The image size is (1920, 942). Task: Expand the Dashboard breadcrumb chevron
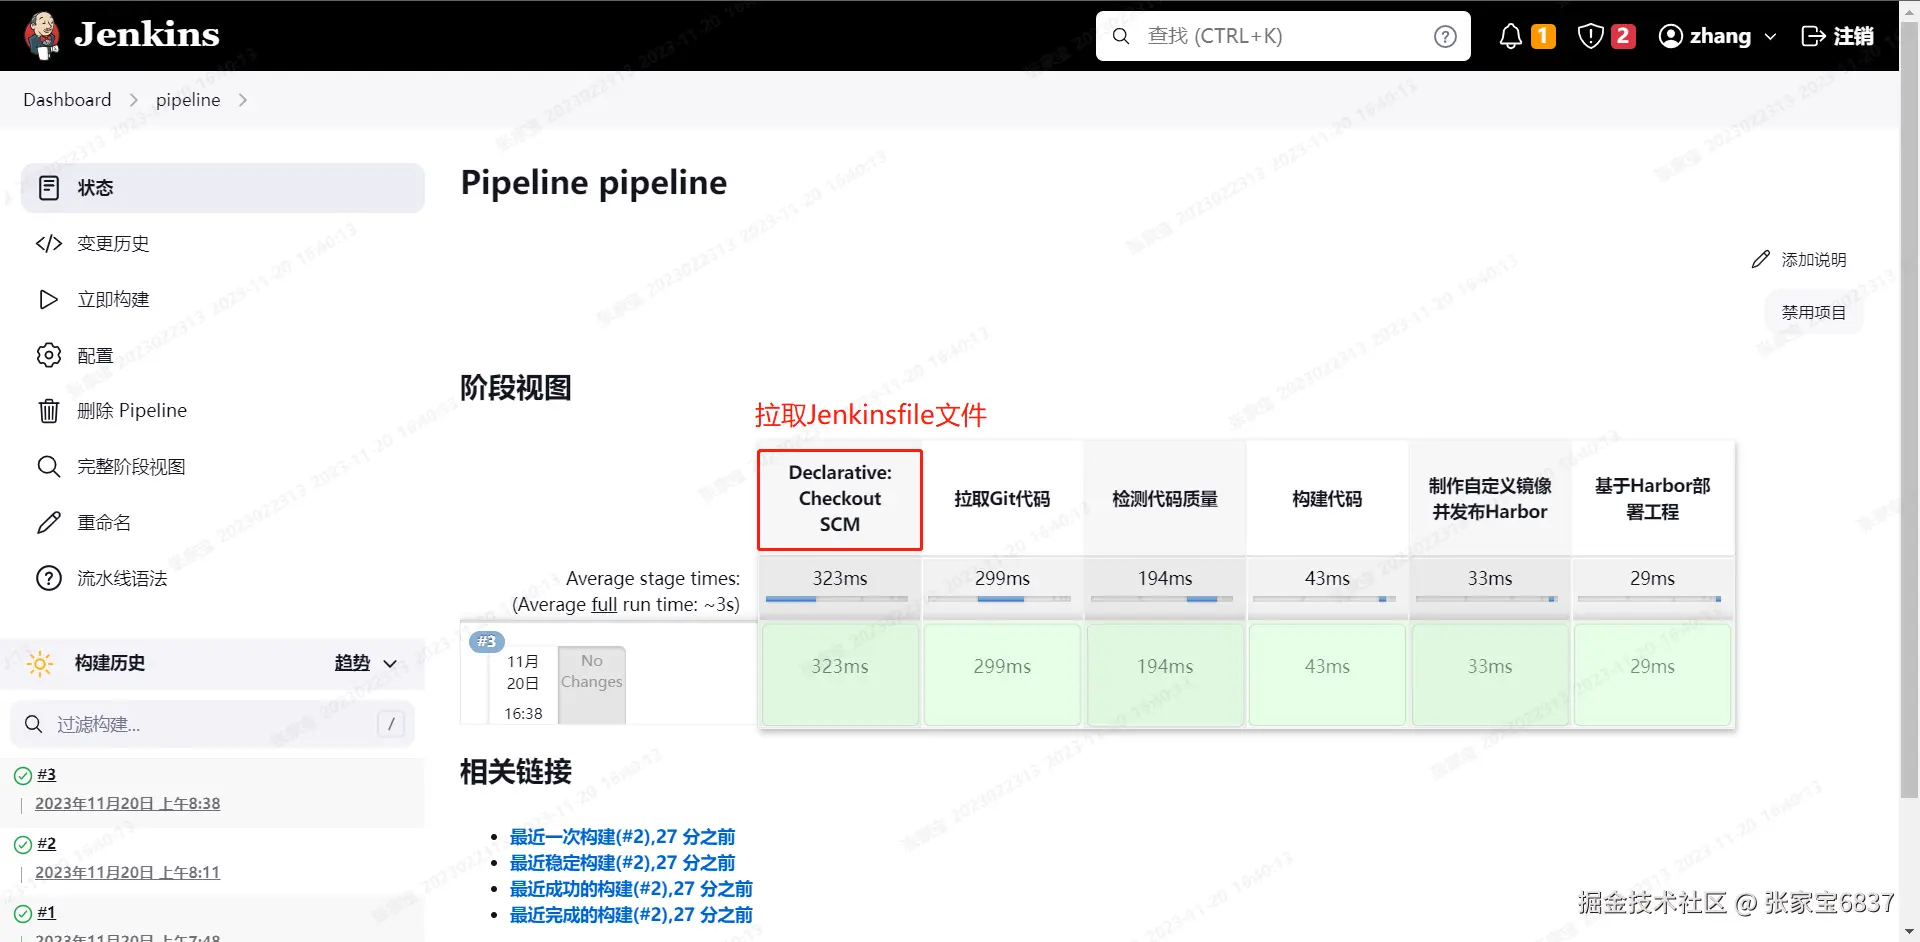click(133, 100)
